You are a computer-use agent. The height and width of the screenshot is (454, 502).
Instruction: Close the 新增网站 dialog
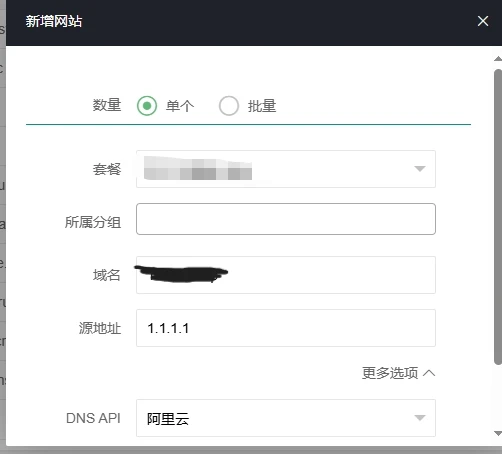(x=483, y=21)
